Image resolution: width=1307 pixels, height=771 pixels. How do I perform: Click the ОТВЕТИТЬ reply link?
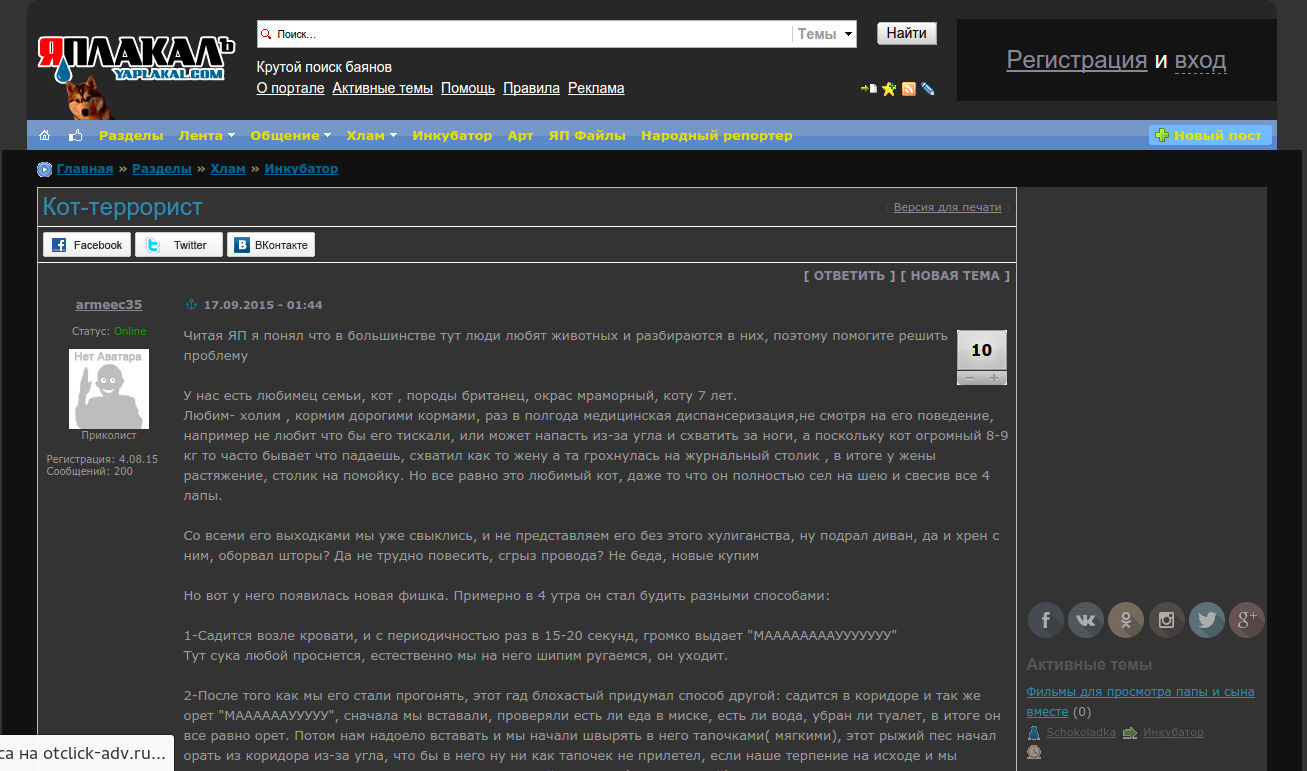850,276
